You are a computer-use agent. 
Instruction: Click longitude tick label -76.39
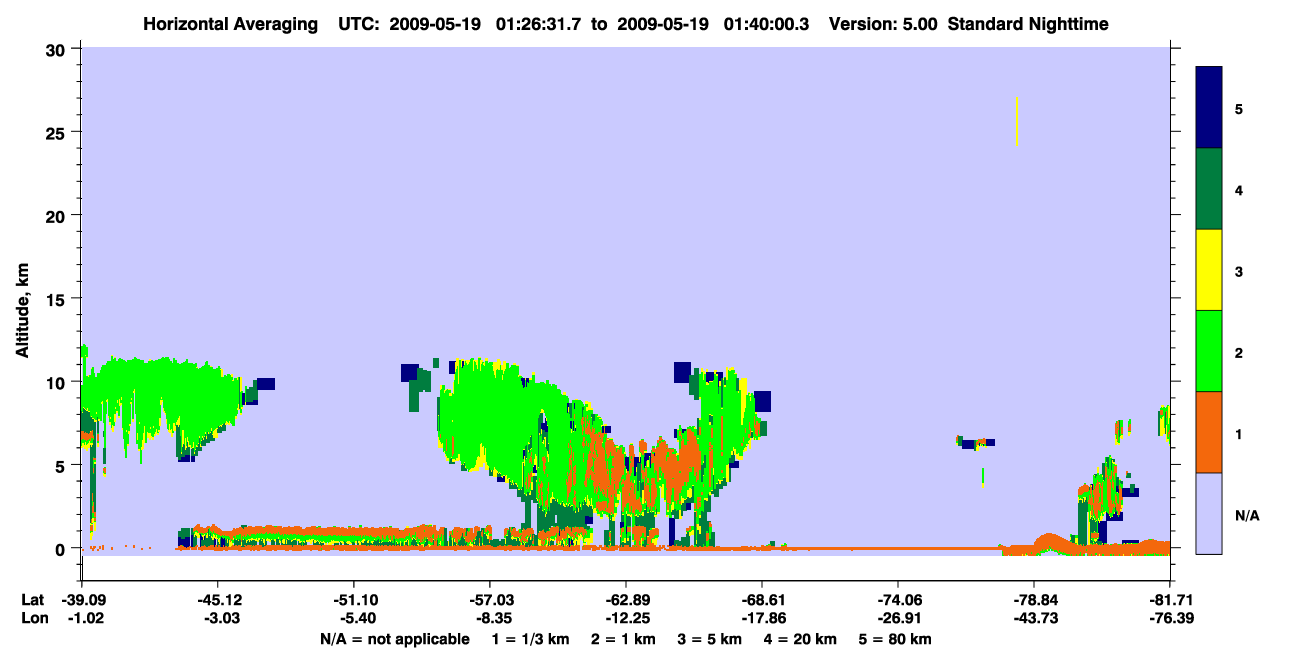[x=1170, y=618]
